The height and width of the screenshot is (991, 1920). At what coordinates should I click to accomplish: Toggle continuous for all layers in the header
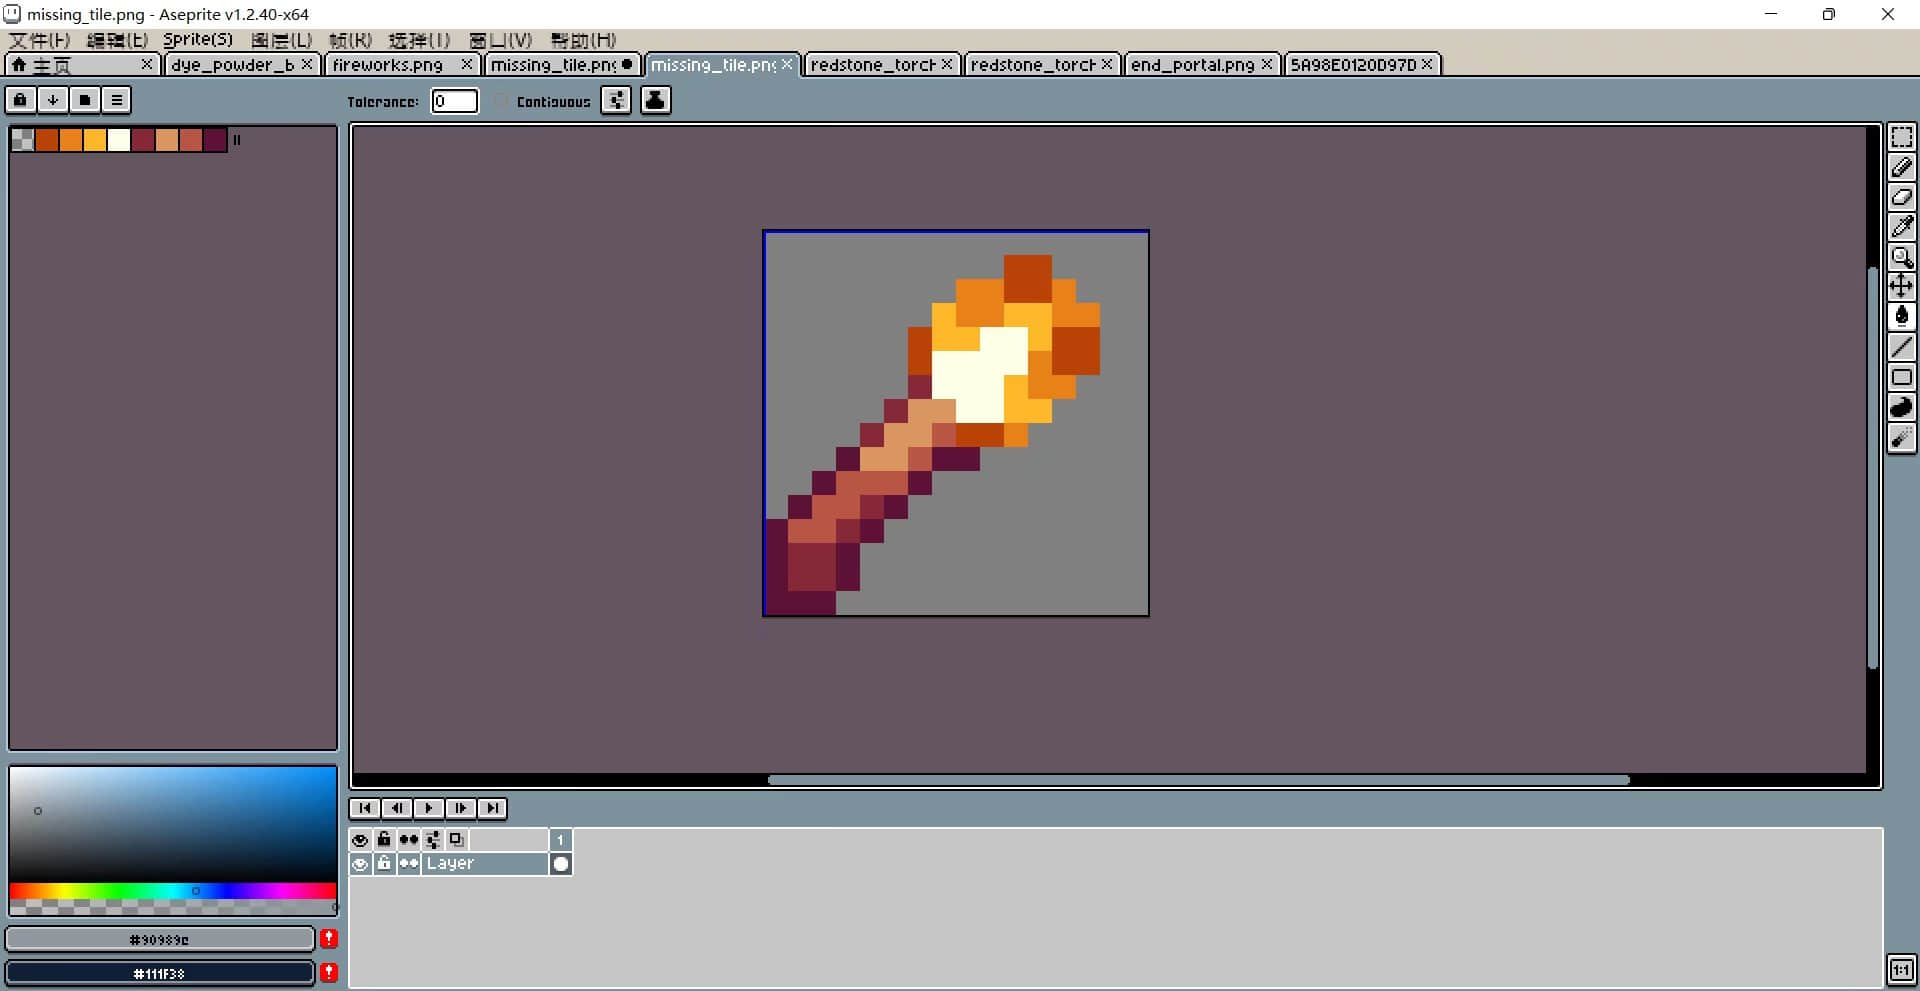click(408, 840)
